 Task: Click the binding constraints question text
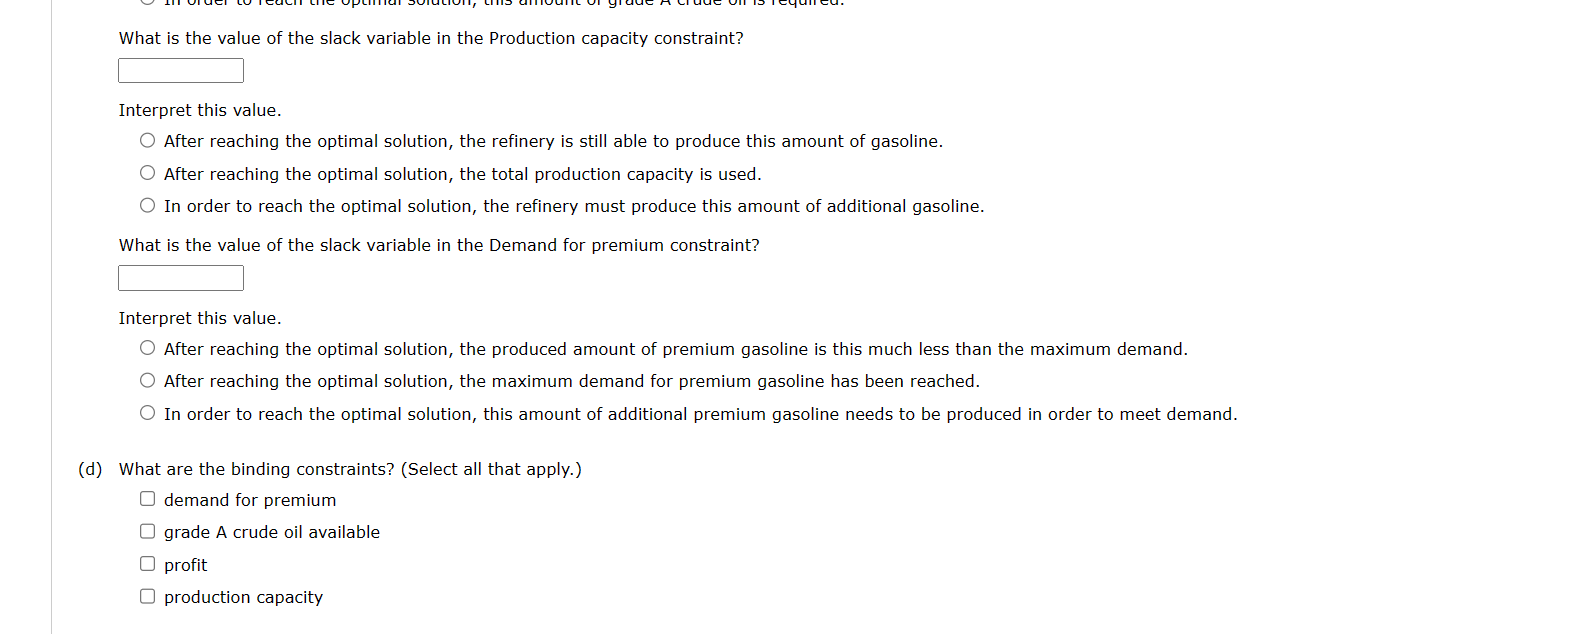(351, 468)
